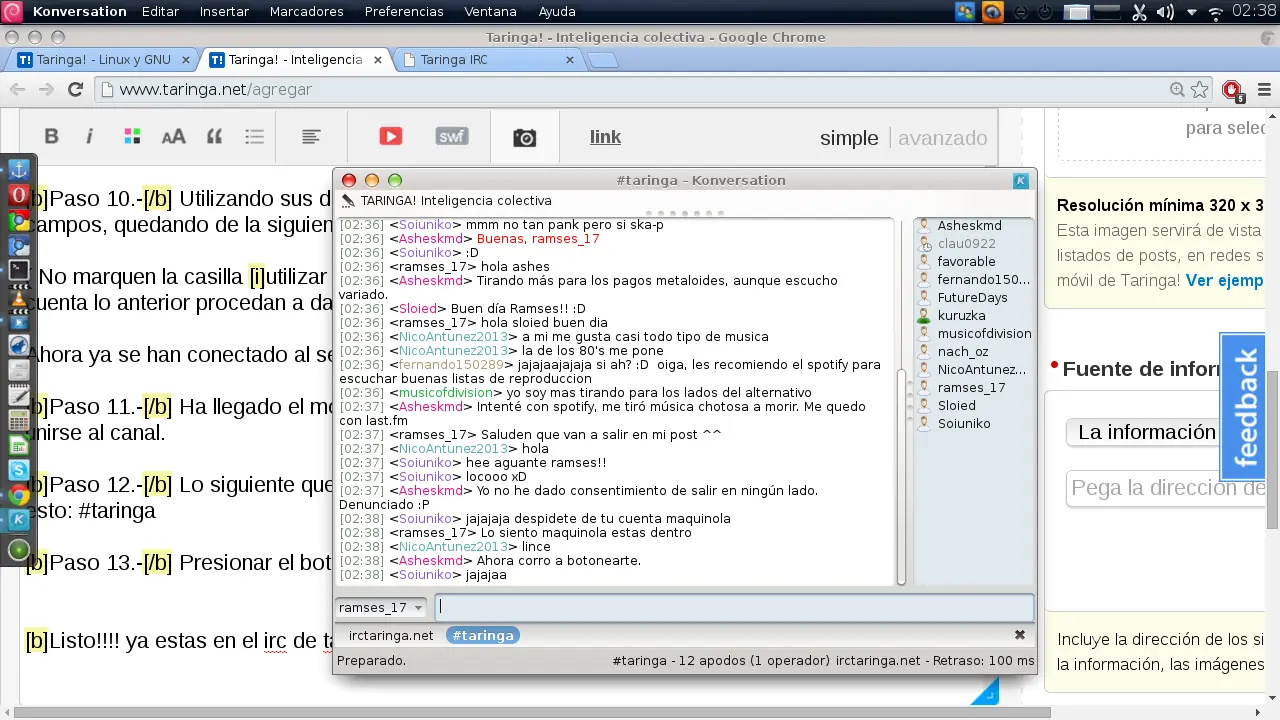
Task: Open the Marcadores menu
Action: click(306, 12)
